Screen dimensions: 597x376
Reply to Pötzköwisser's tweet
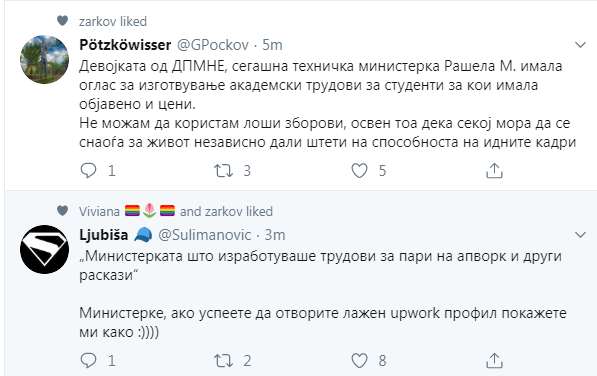pos(88,170)
